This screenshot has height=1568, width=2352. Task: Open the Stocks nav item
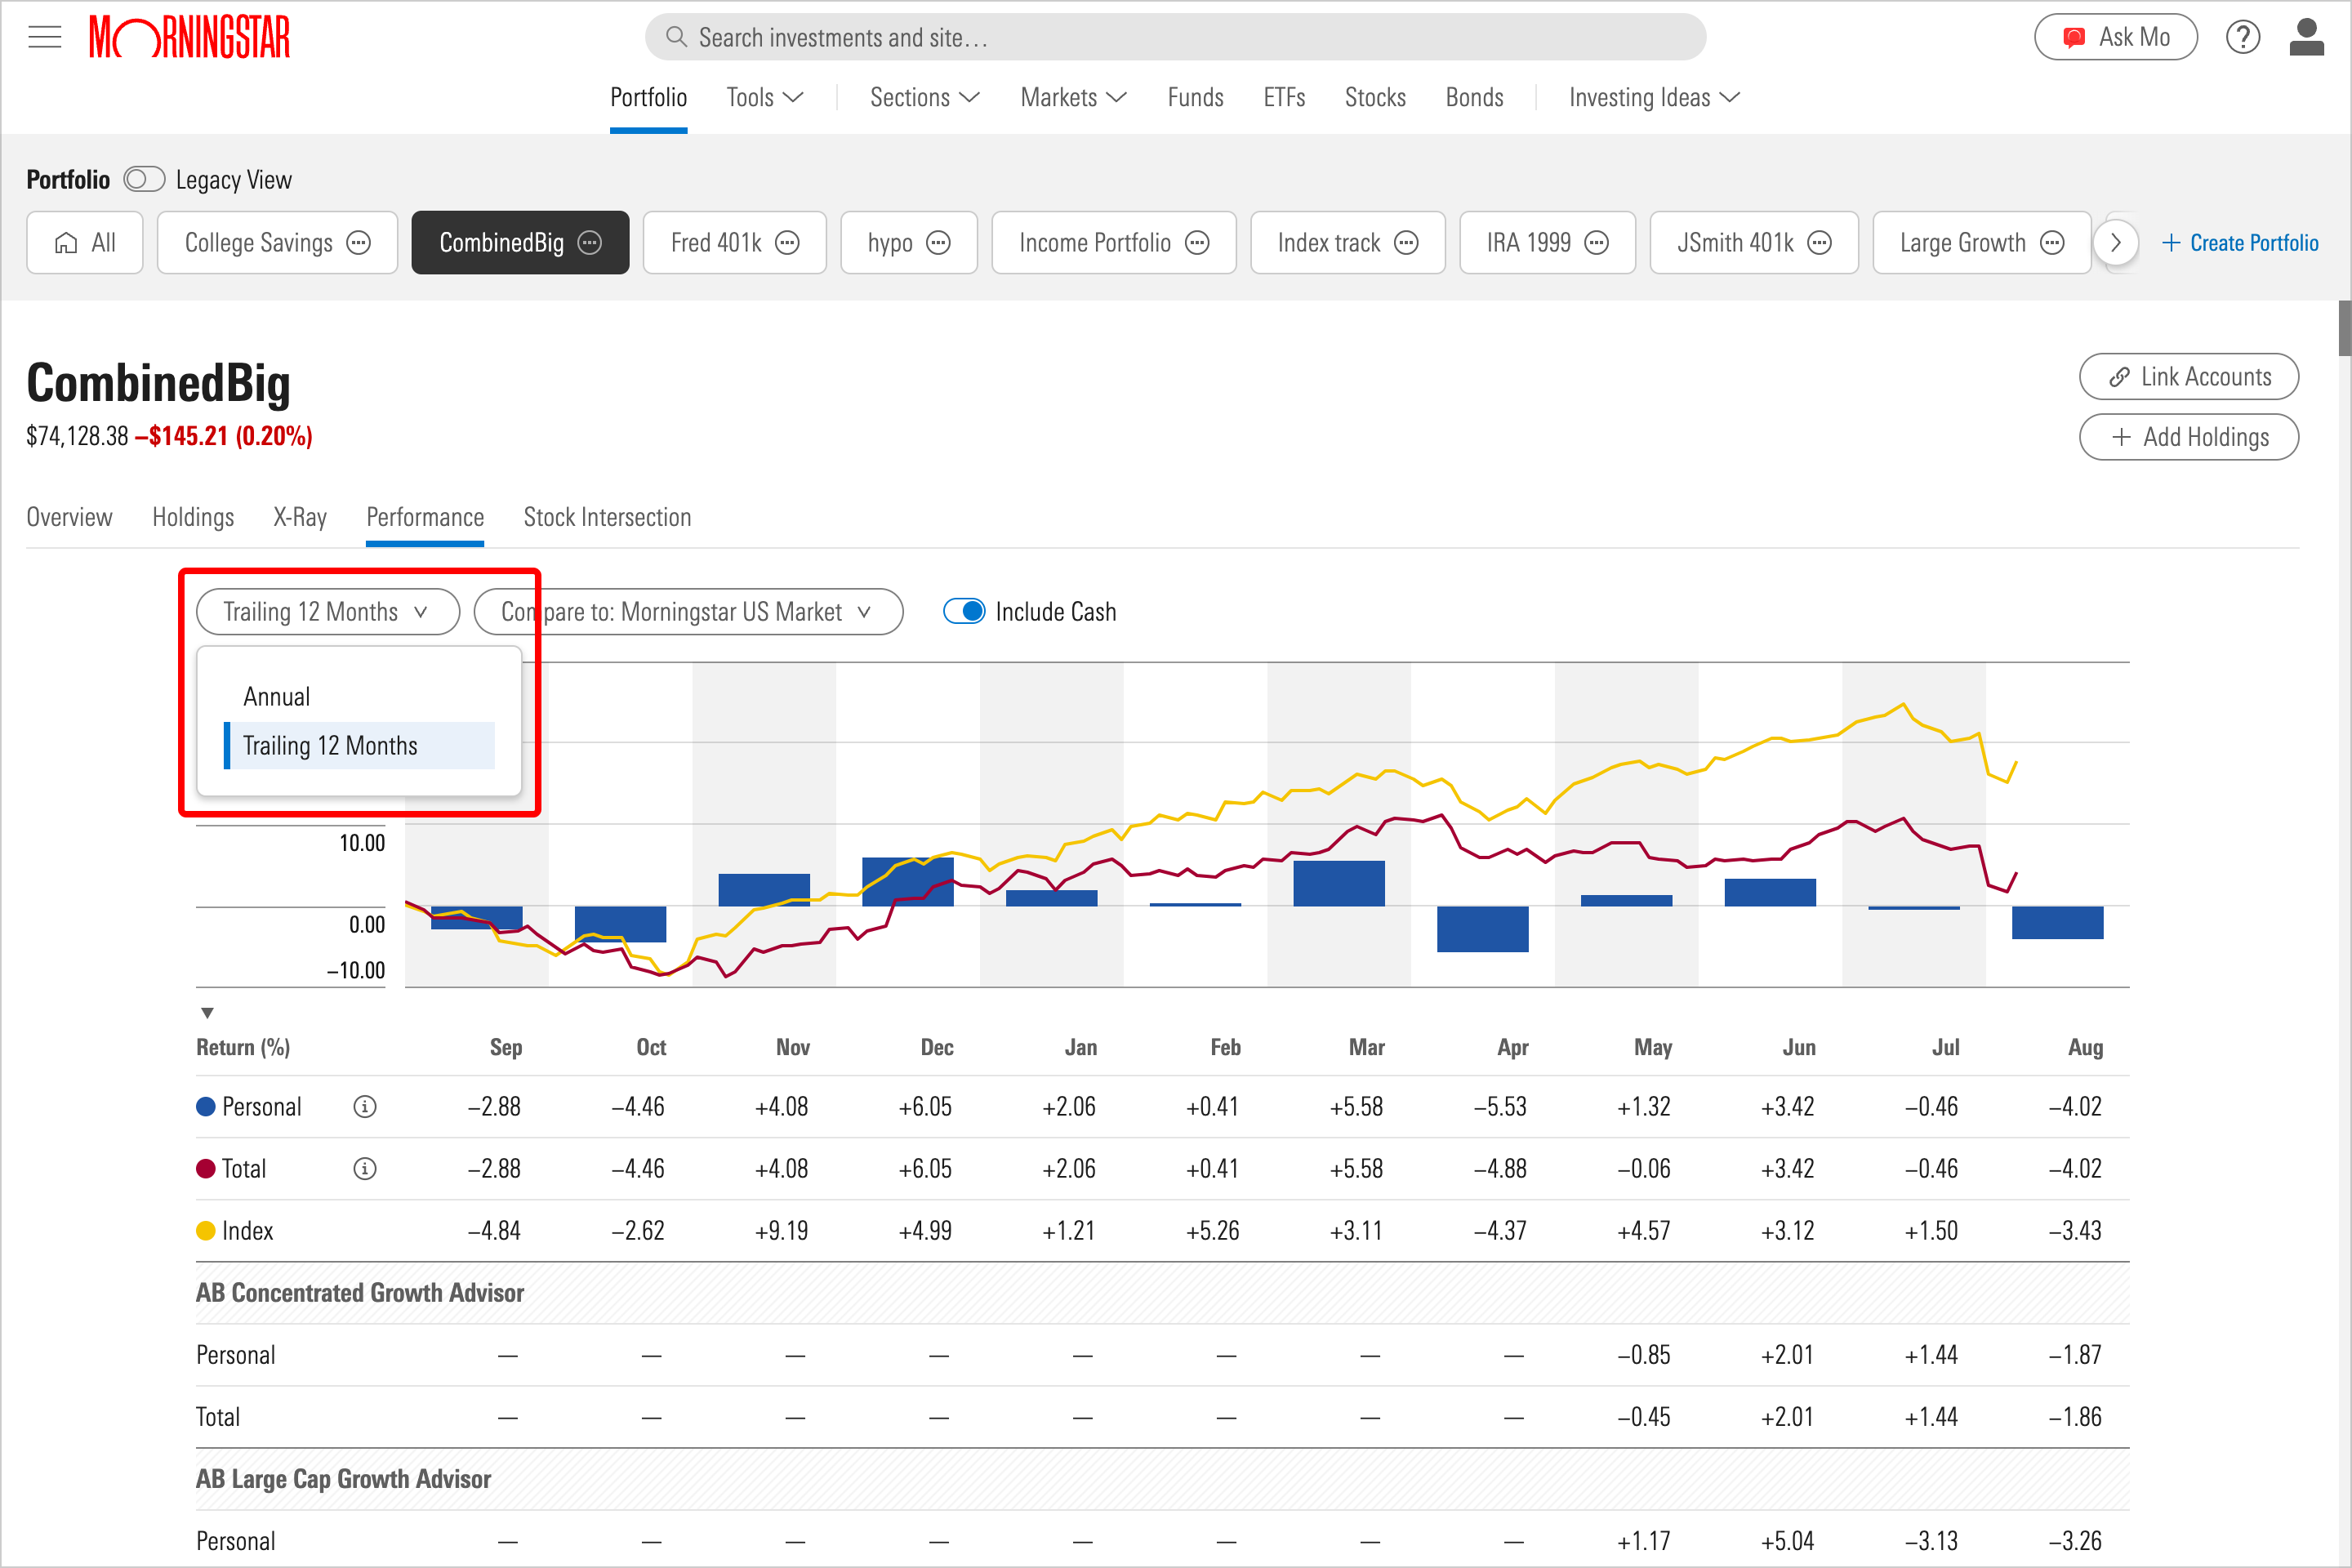pyautogui.click(x=1375, y=98)
